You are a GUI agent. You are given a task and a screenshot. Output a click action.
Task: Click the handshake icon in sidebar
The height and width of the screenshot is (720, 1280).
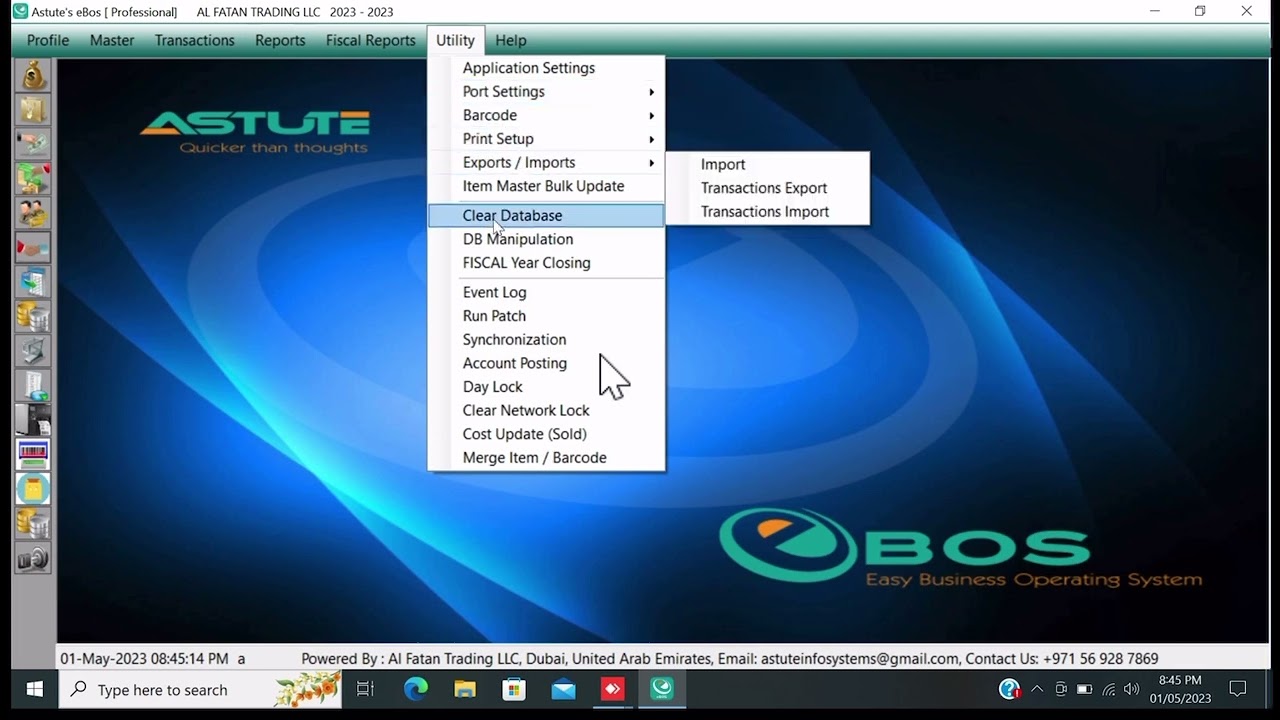33,247
